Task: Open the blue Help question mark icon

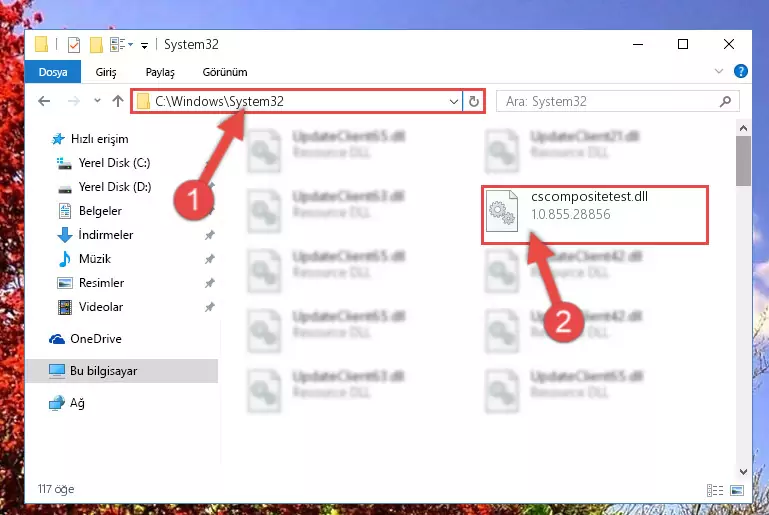Action: (741, 72)
